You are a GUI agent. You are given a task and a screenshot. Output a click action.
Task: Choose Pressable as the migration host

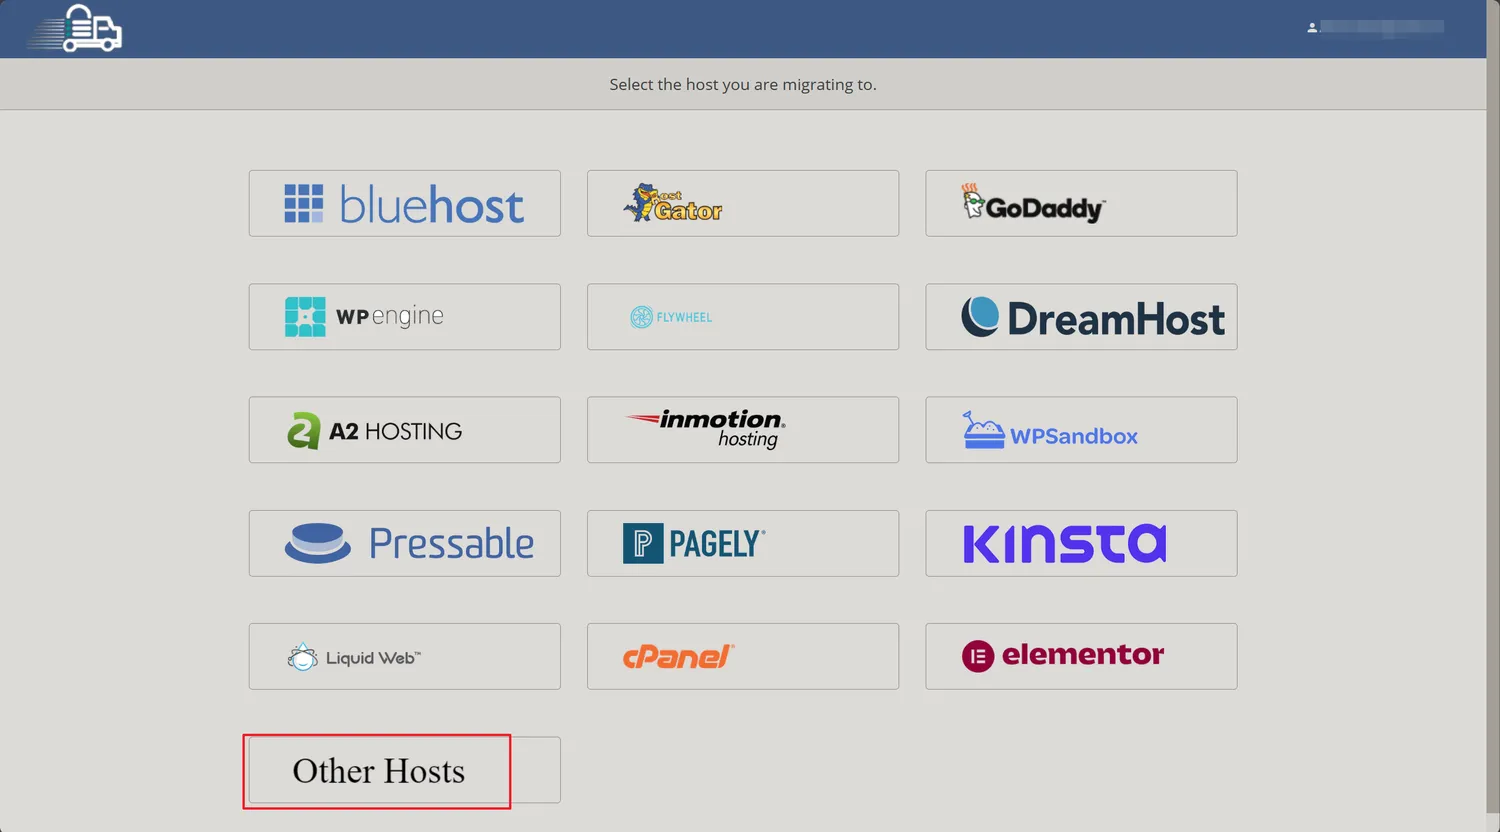coord(404,543)
